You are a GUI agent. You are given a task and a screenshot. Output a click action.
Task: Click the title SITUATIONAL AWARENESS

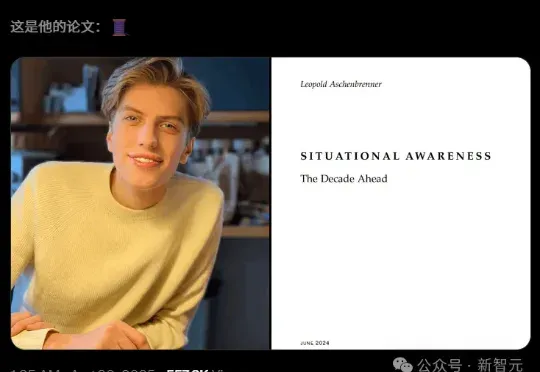(396, 156)
